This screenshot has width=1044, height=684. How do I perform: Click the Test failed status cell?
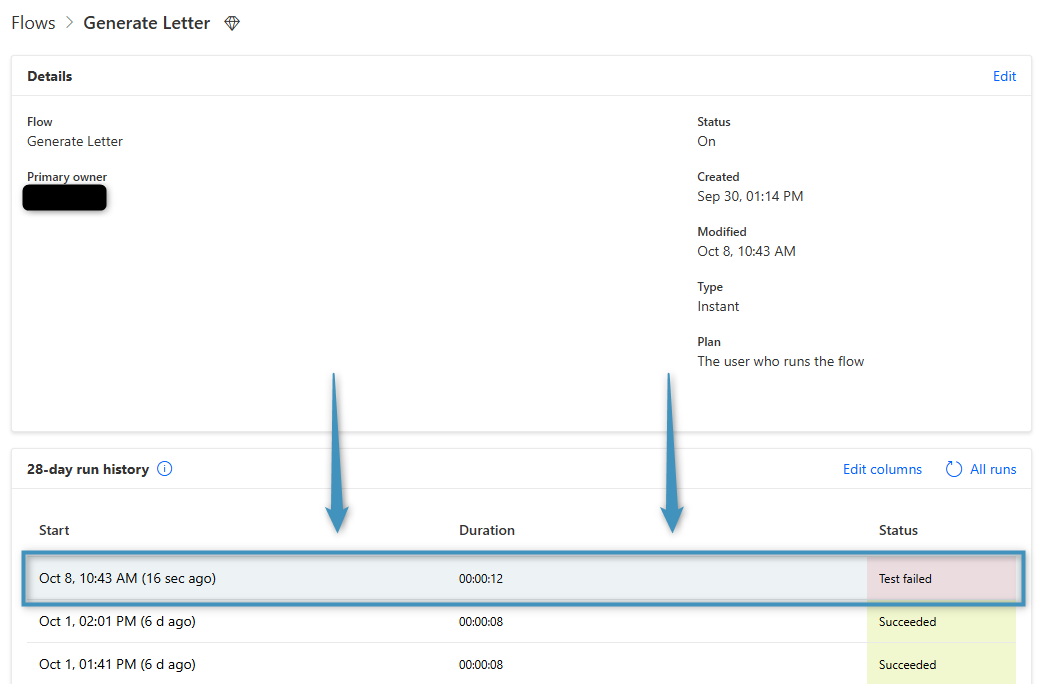coord(905,579)
